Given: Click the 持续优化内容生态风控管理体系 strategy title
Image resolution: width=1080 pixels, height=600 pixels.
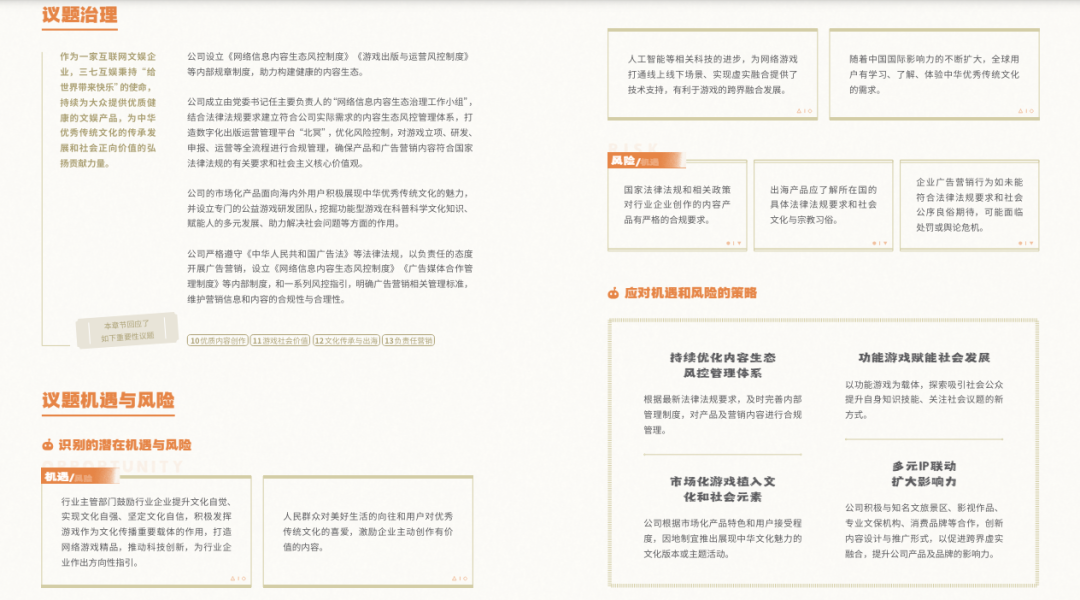Looking at the screenshot, I should [723, 365].
